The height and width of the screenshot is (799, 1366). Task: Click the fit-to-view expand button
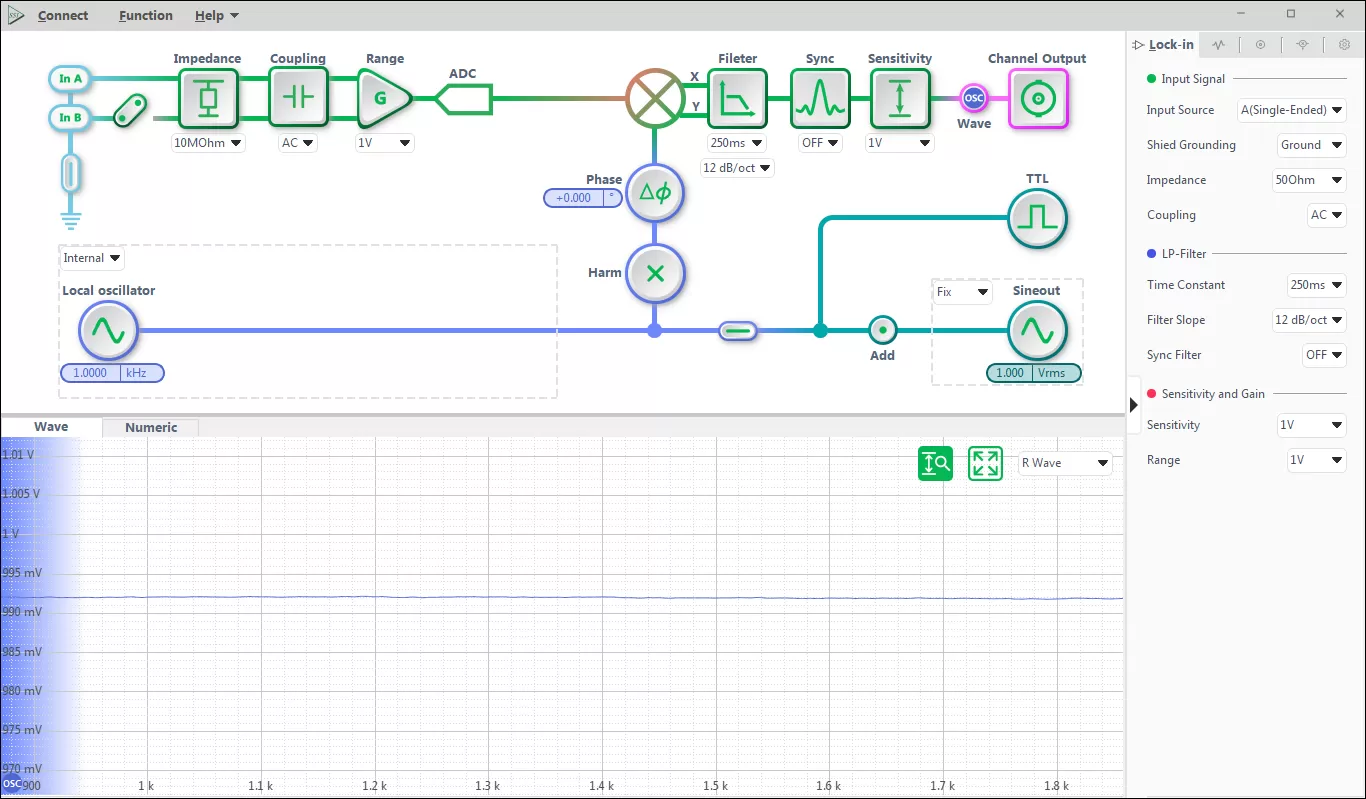point(986,463)
